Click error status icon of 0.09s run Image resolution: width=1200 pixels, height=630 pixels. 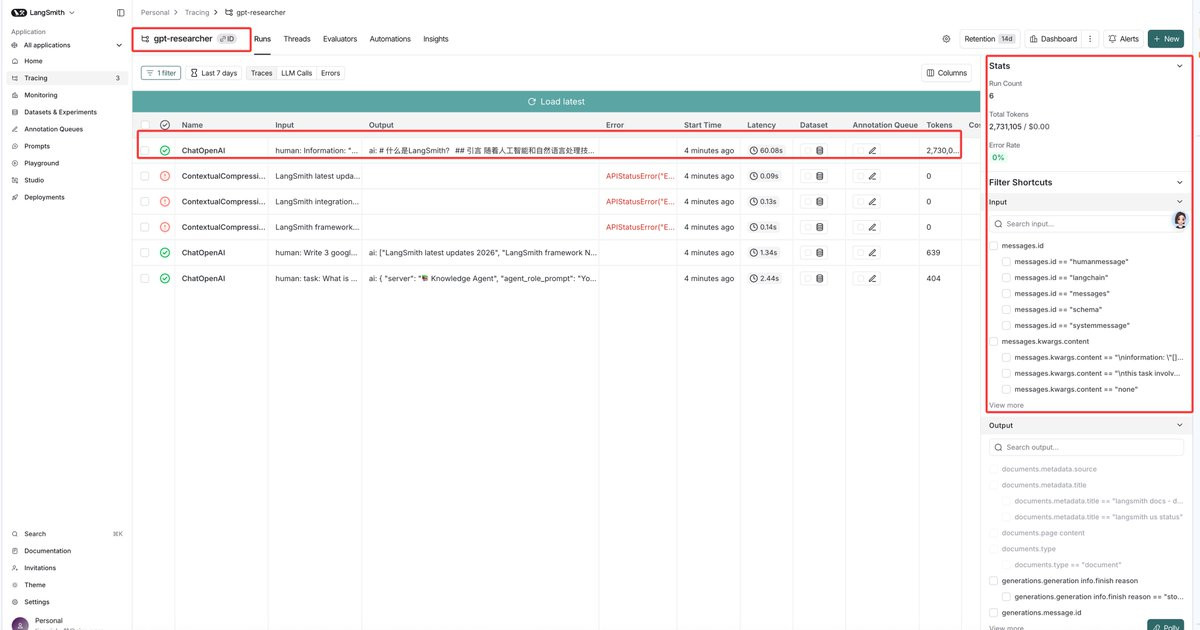[x=165, y=176]
